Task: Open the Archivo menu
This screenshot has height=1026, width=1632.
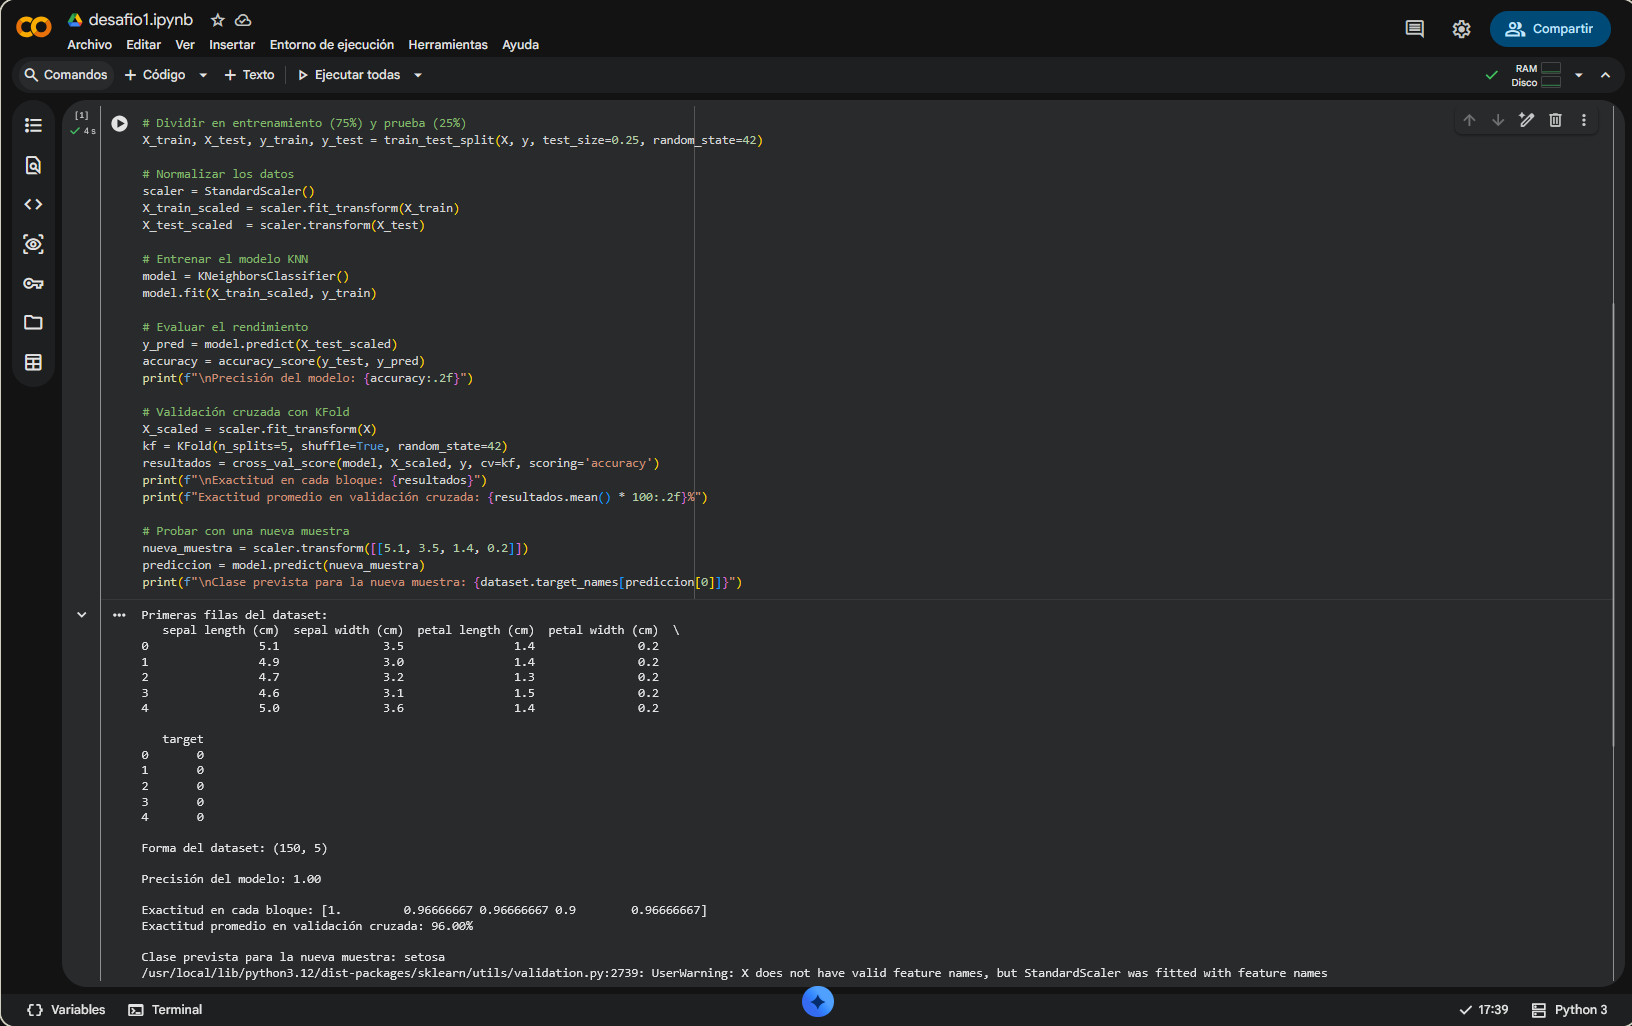Action: click(89, 45)
